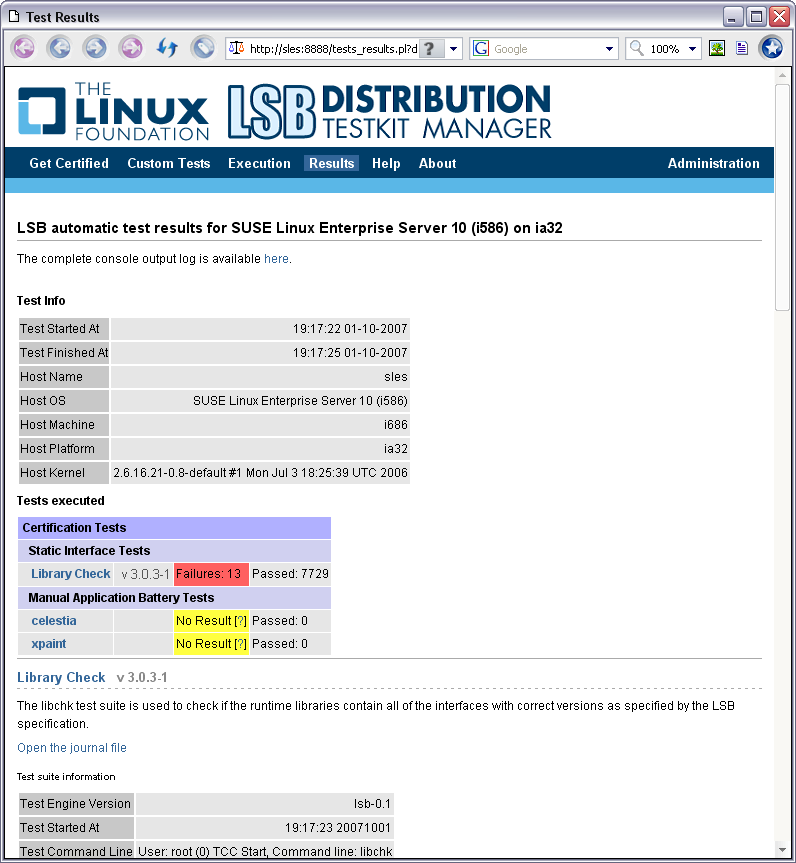Click the 'No Result' text in celestia row

[203, 621]
